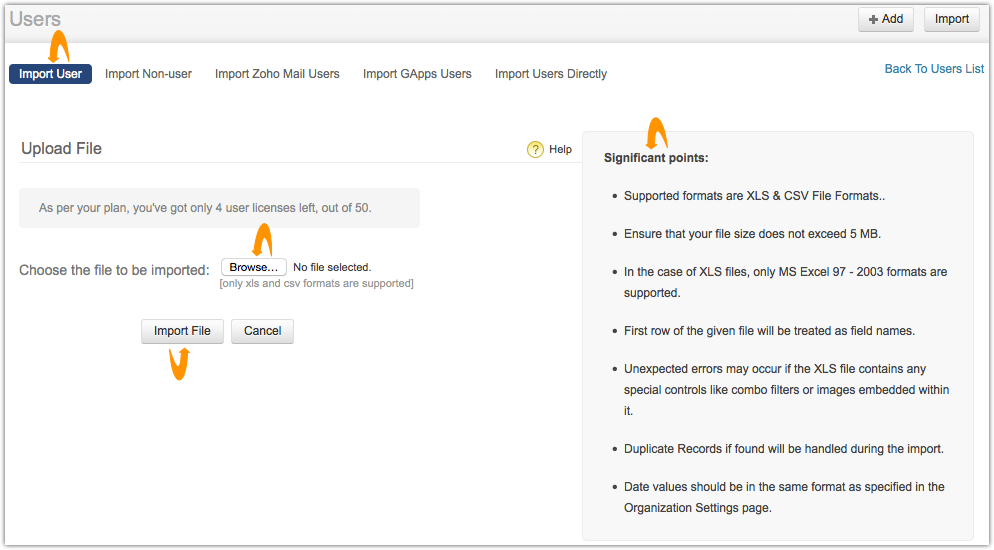Cancel the file upload
The height and width of the screenshot is (550, 994).
[x=262, y=331]
